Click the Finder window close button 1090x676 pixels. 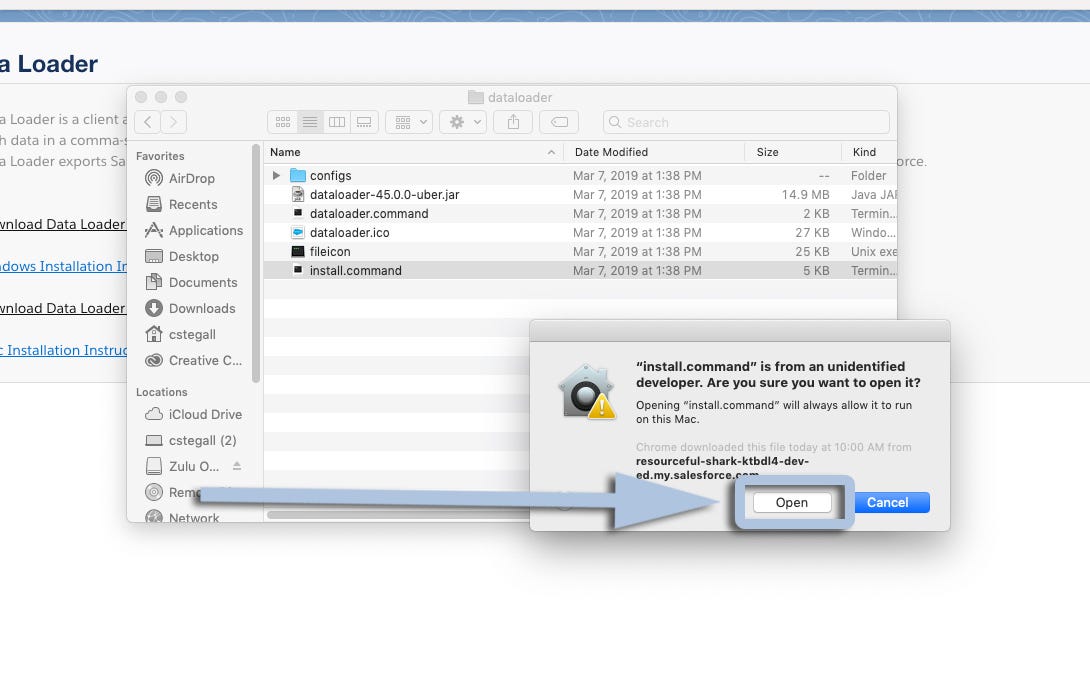[x=141, y=97]
